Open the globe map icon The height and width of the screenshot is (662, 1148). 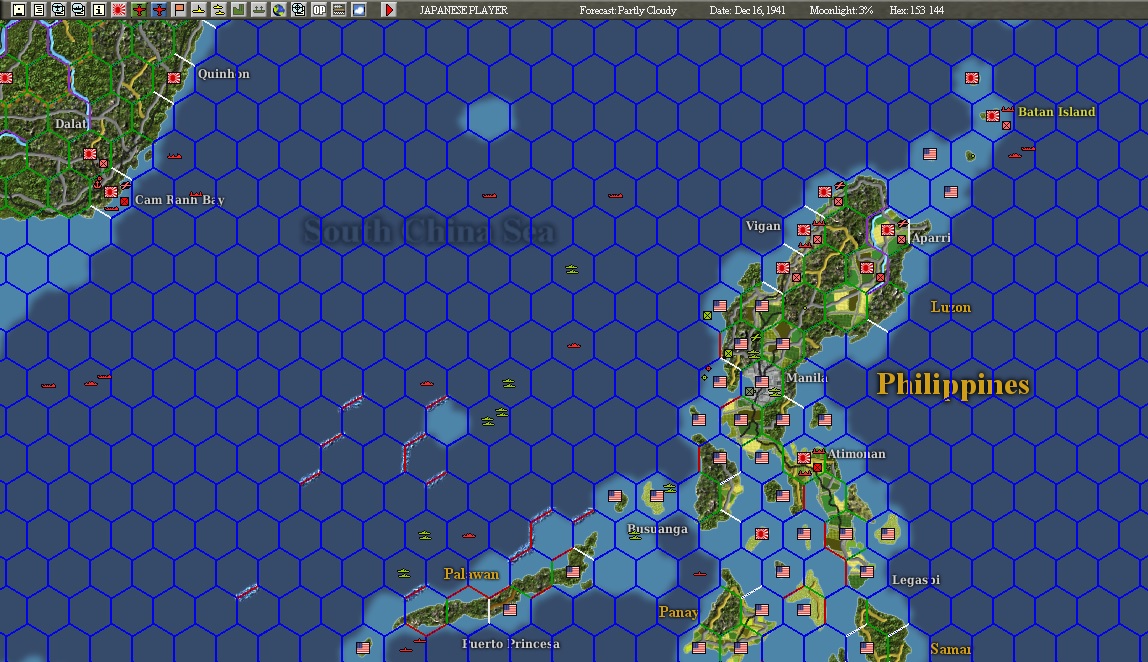pos(278,10)
